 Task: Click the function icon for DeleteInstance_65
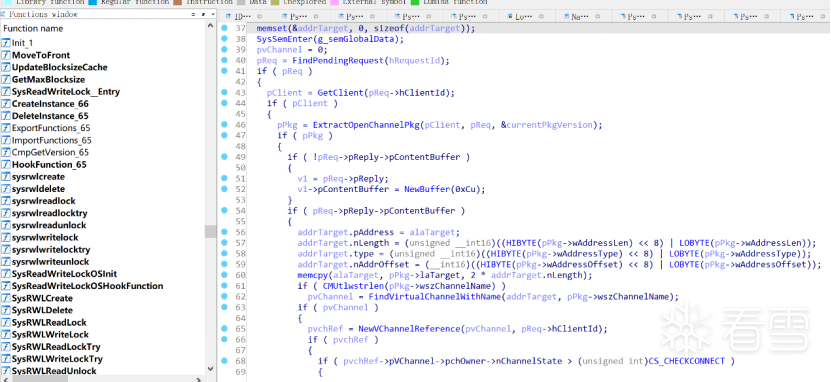coord(6,116)
